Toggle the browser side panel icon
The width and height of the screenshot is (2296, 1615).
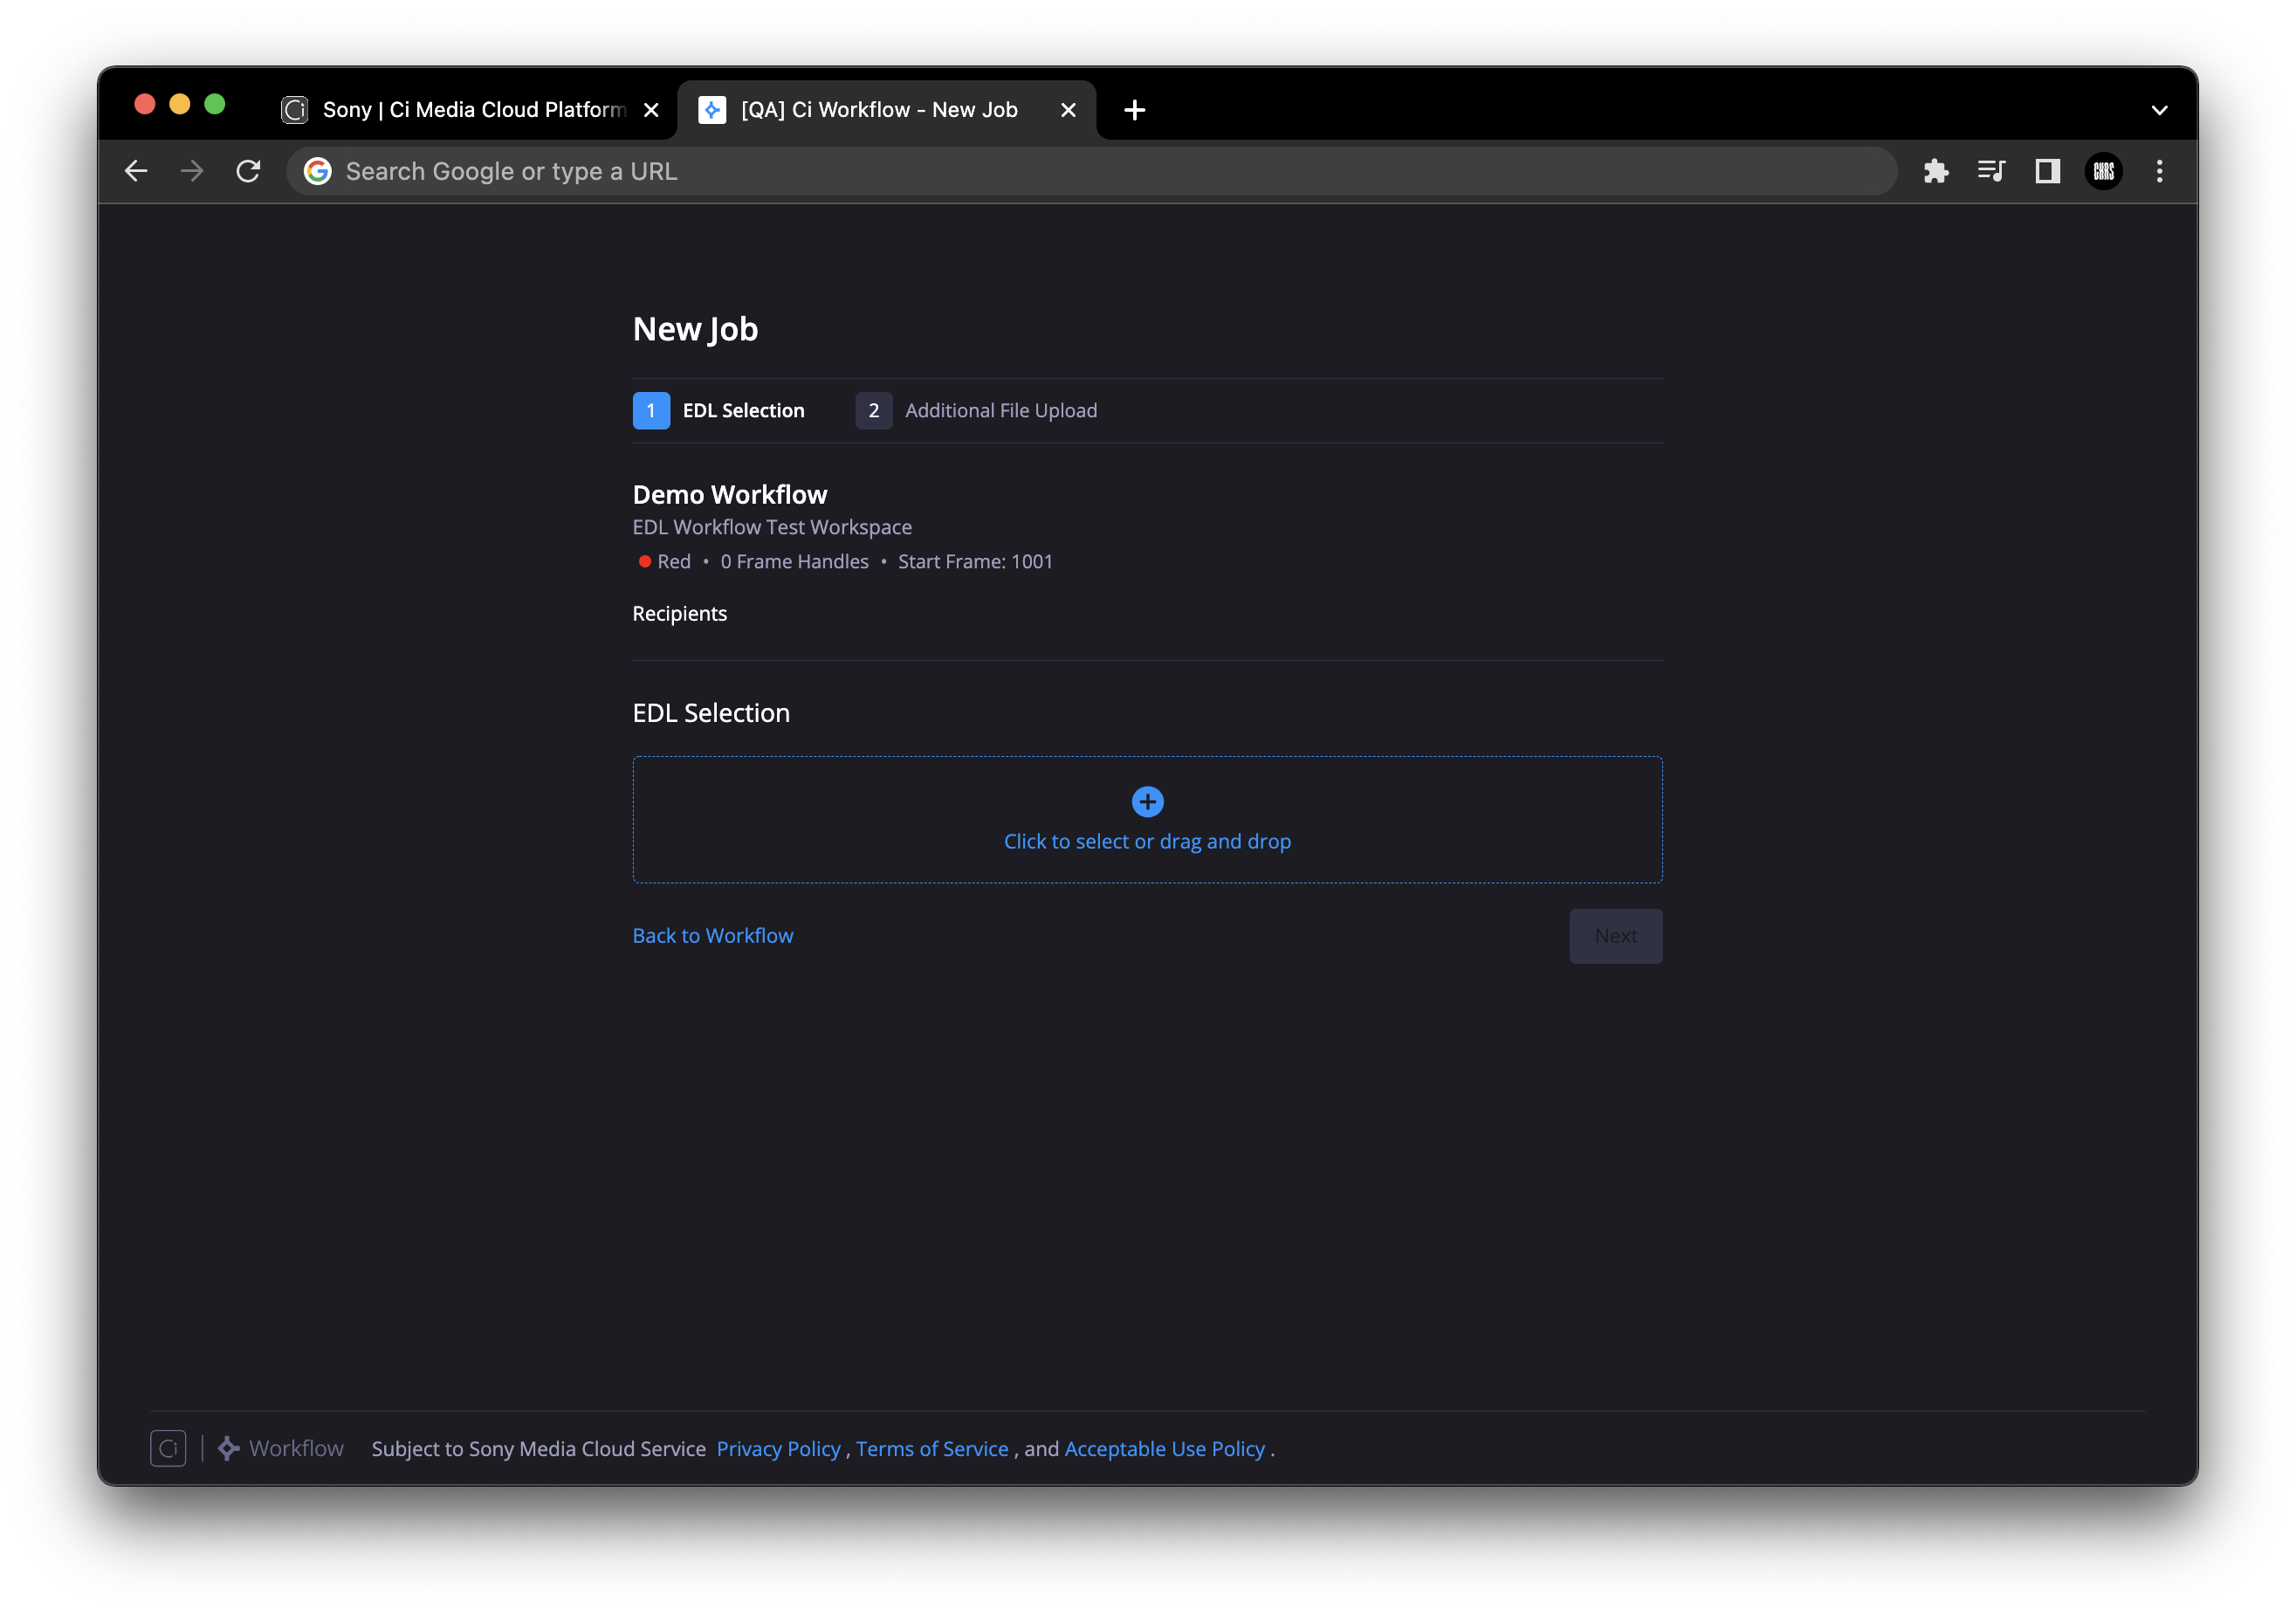click(x=2047, y=171)
